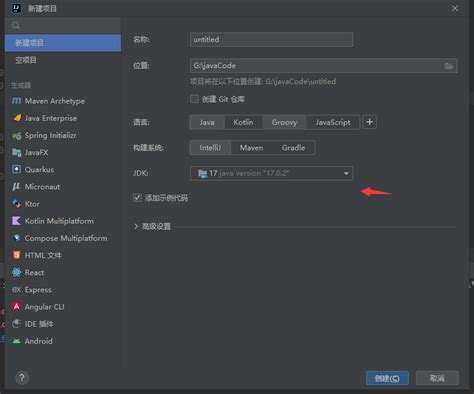474x394 pixels.
Task: Add another language with the plus button
Action: pyautogui.click(x=369, y=122)
